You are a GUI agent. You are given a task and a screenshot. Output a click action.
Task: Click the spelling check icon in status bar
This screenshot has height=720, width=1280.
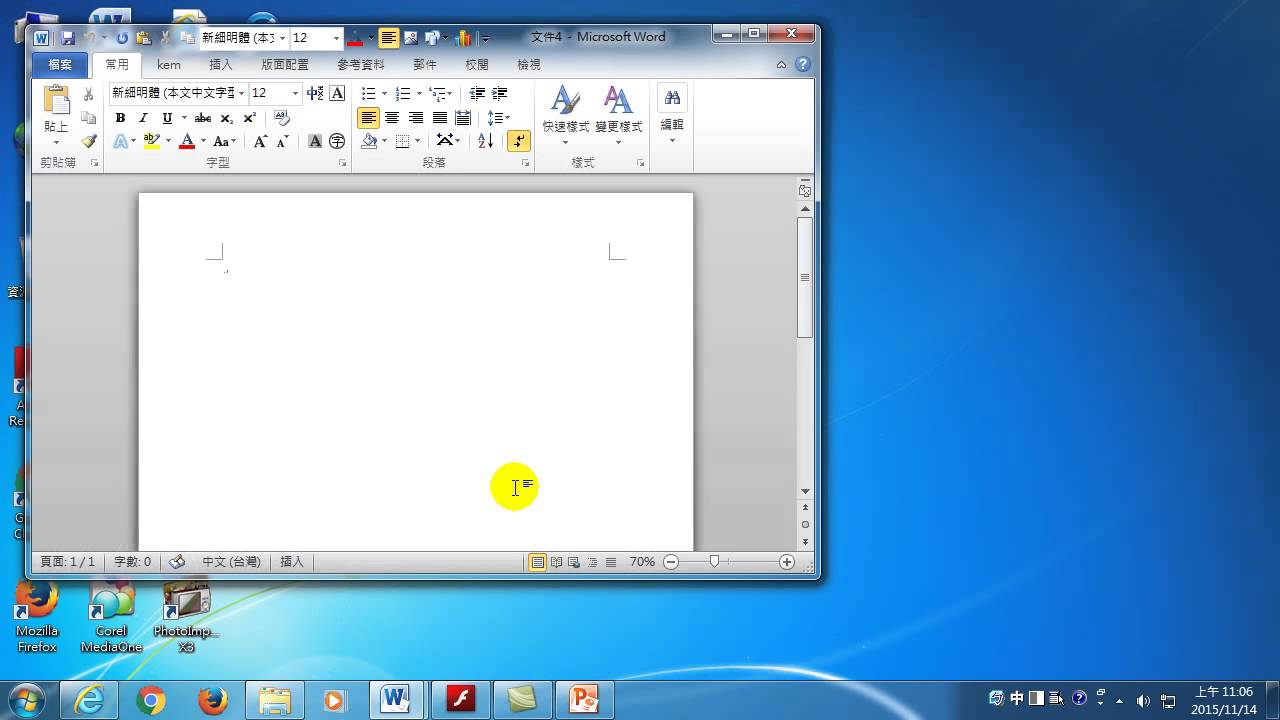[177, 562]
